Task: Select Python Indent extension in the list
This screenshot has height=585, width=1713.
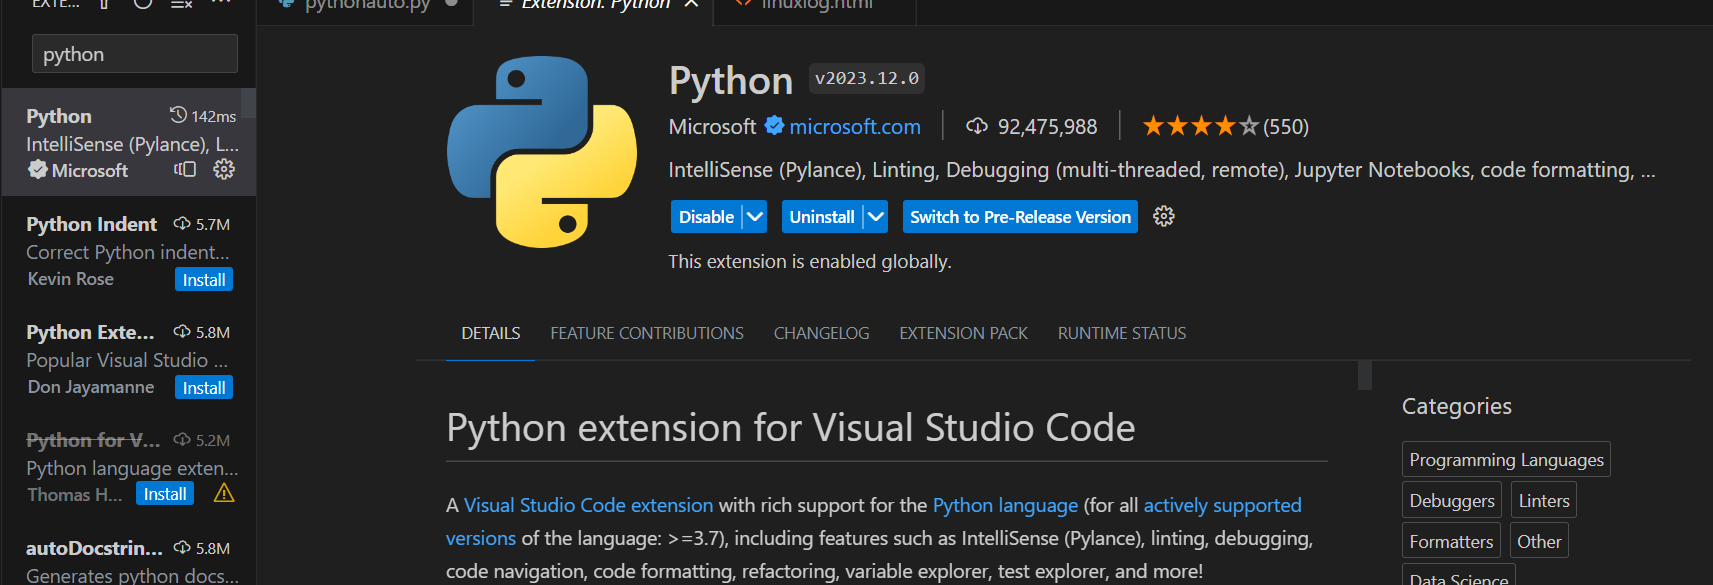Action: (x=128, y=250)
